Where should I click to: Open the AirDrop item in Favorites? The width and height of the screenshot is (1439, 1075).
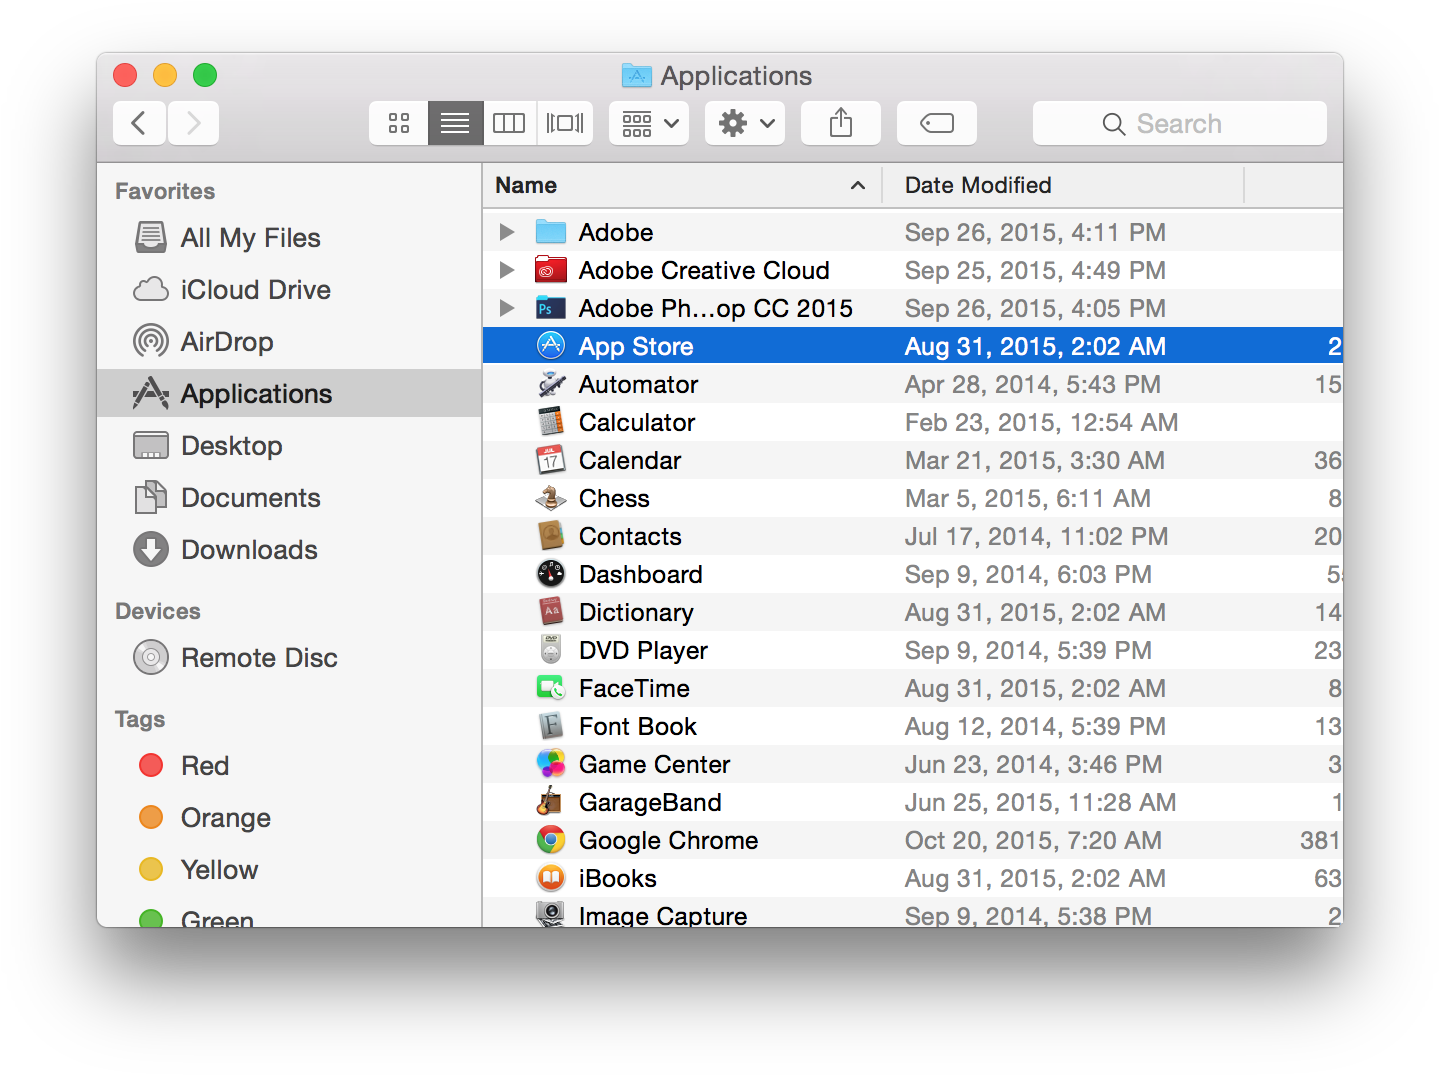[226, 341]
